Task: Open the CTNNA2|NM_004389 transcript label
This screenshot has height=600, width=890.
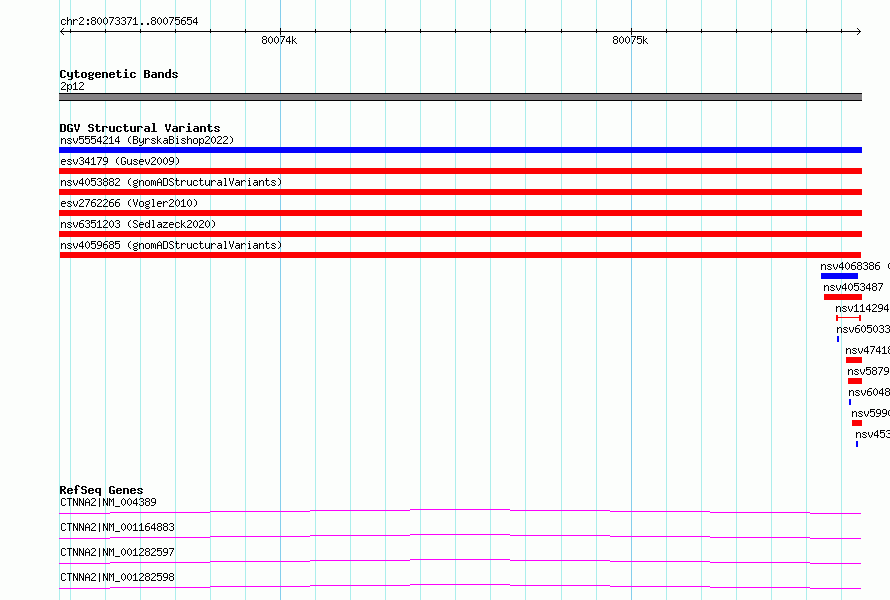Action: 108,502
